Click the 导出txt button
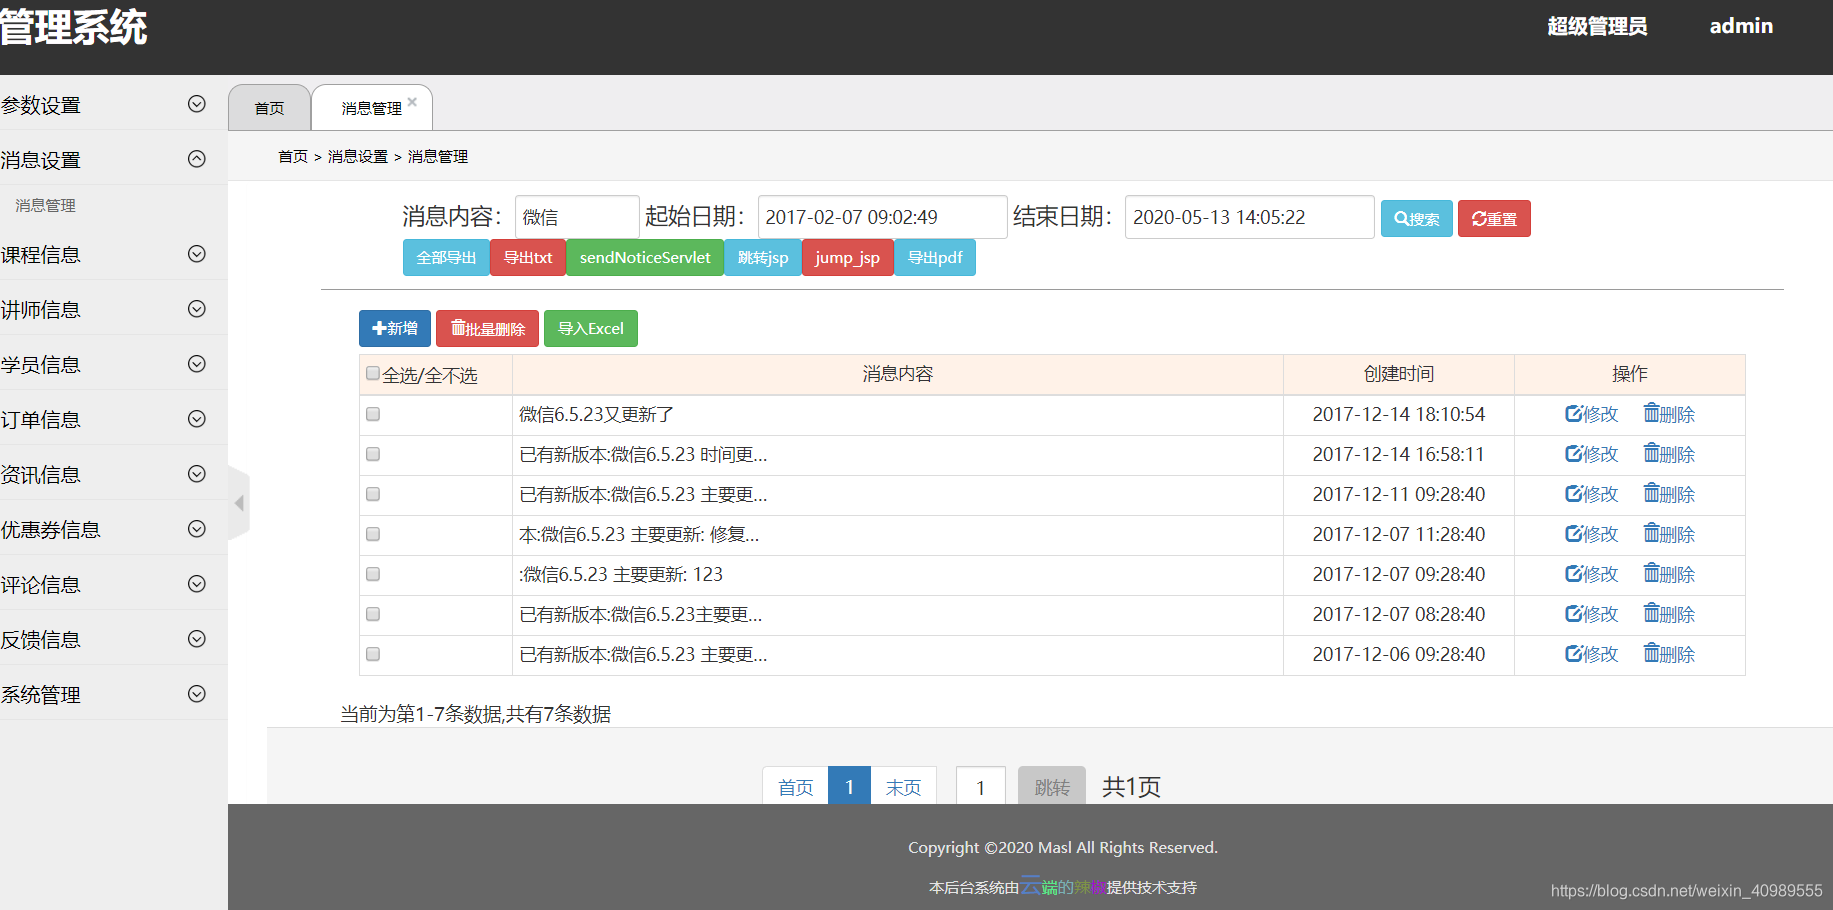The width and height of the screenshot is (1833, 910). [528, 257]
